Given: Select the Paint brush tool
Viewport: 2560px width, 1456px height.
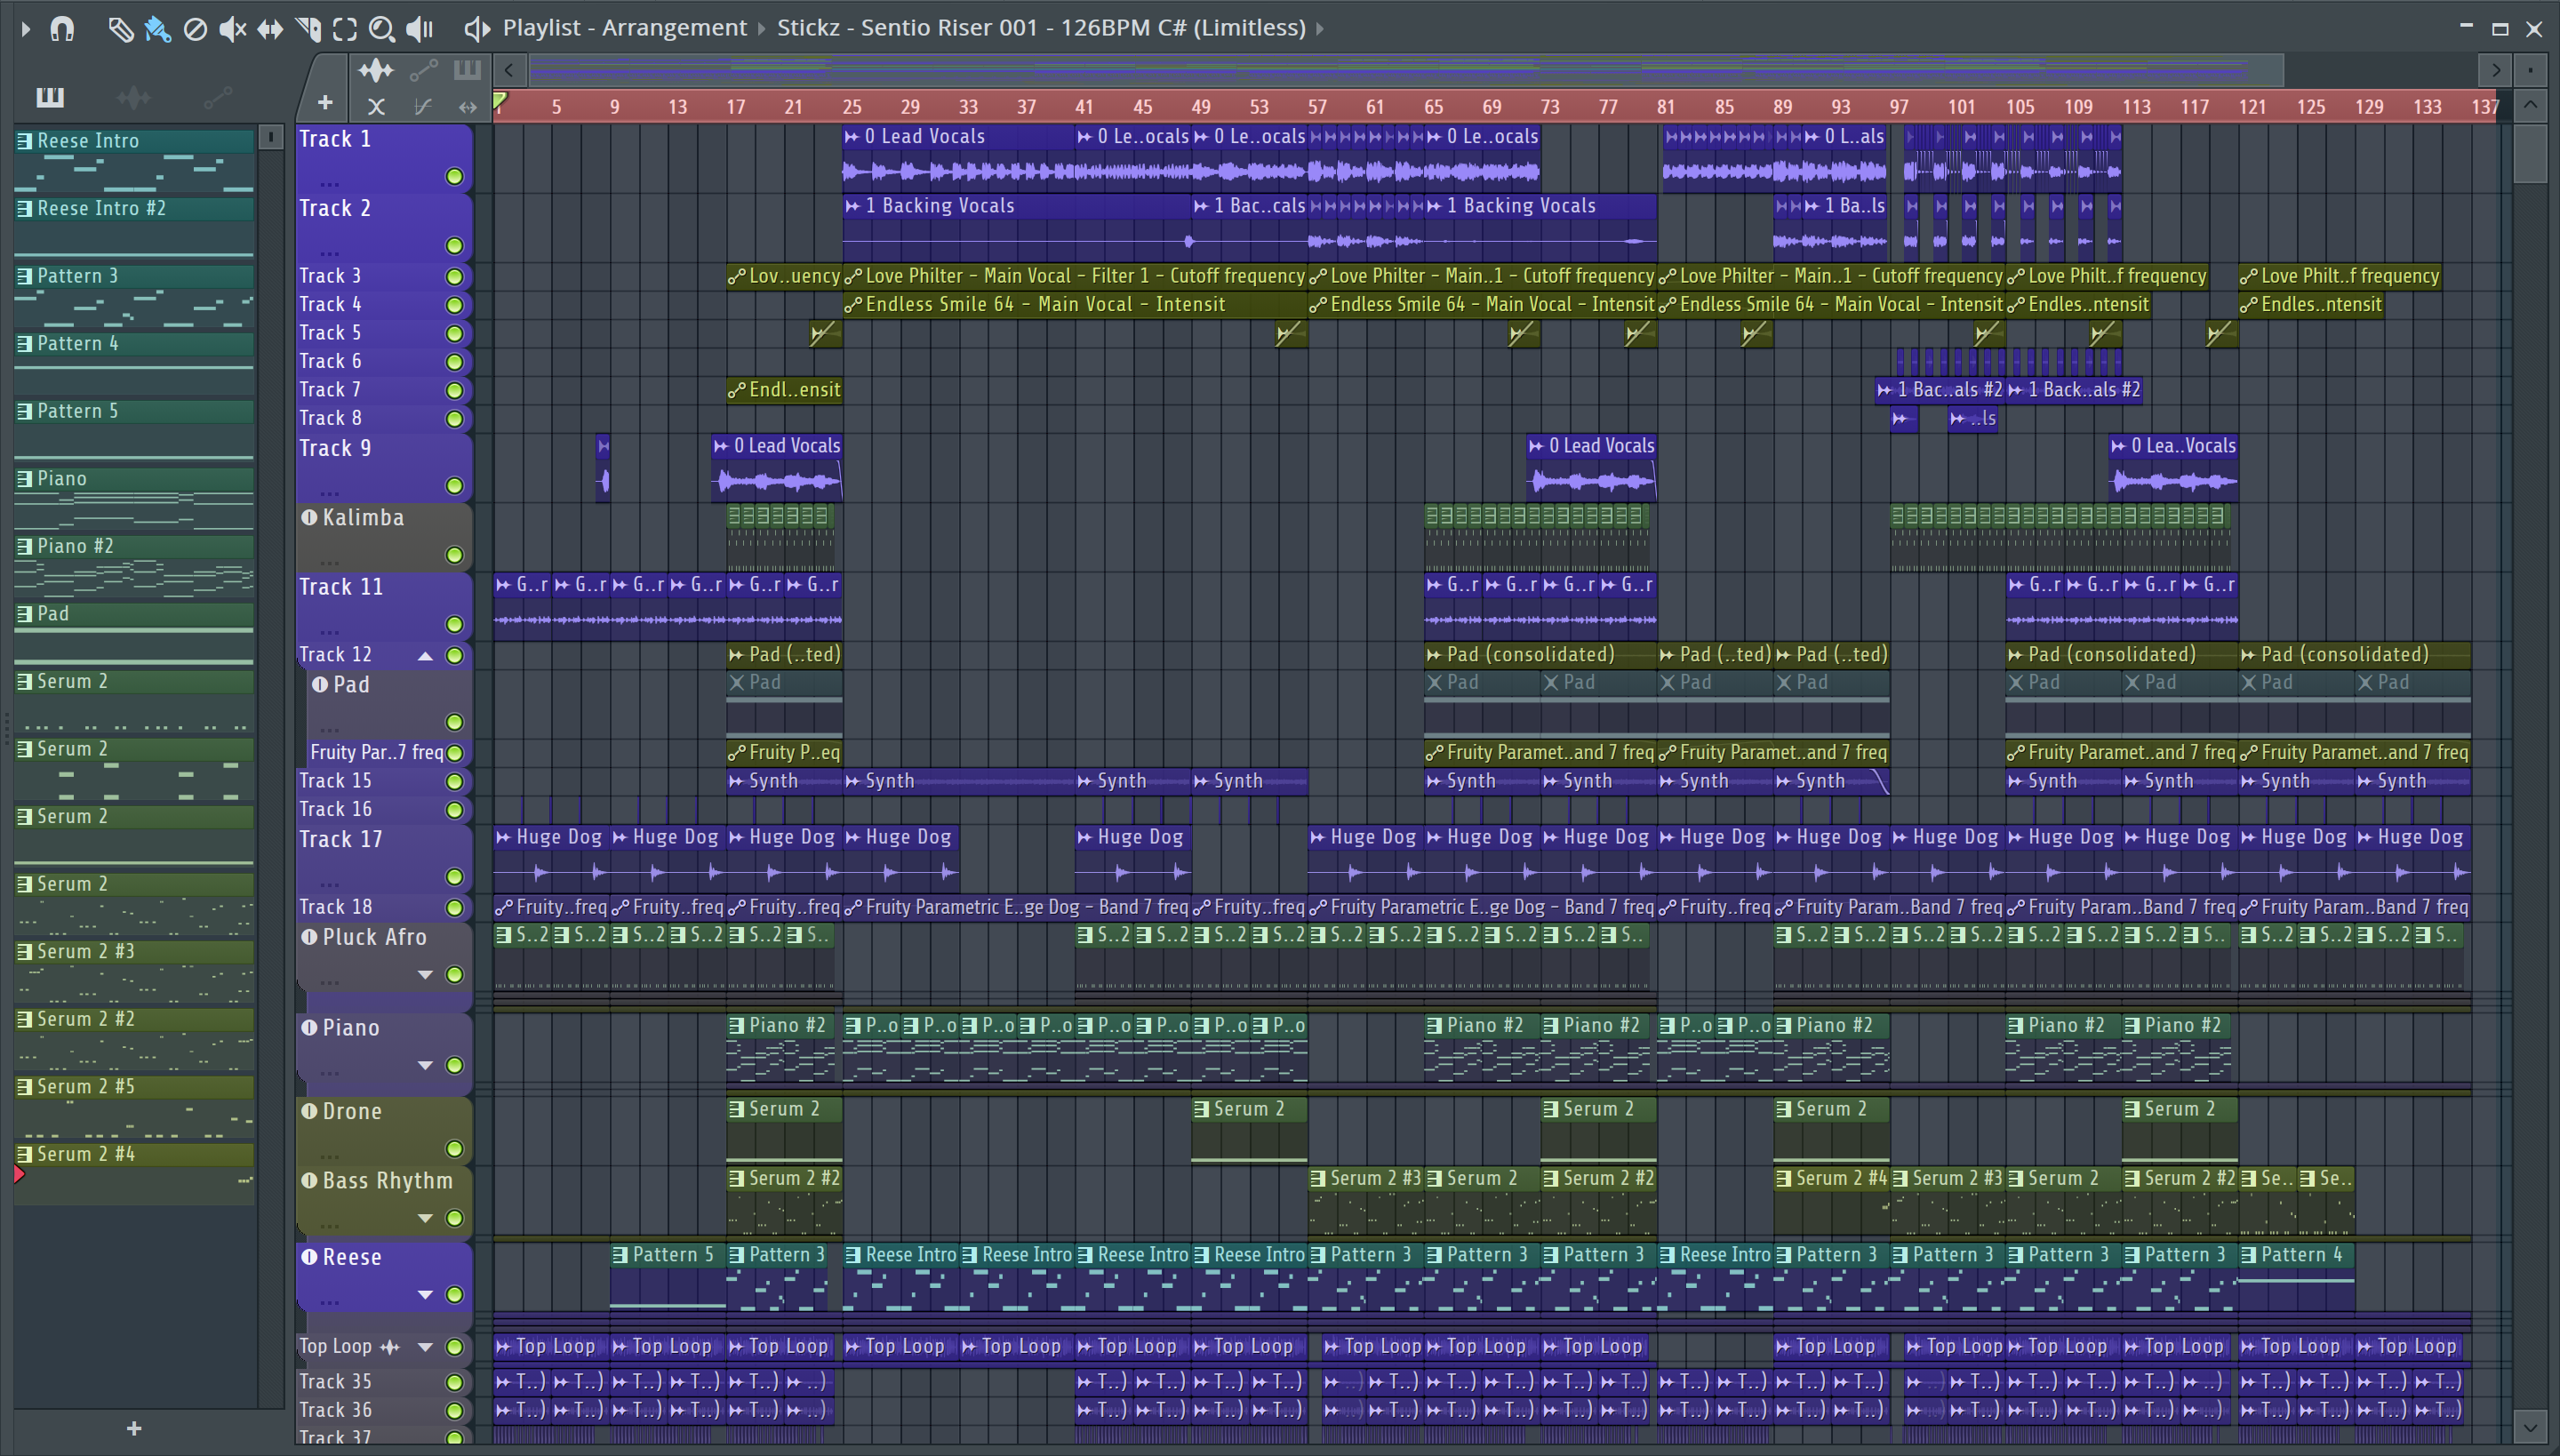Looking at the screenshot, I should [x=157, y=29].
